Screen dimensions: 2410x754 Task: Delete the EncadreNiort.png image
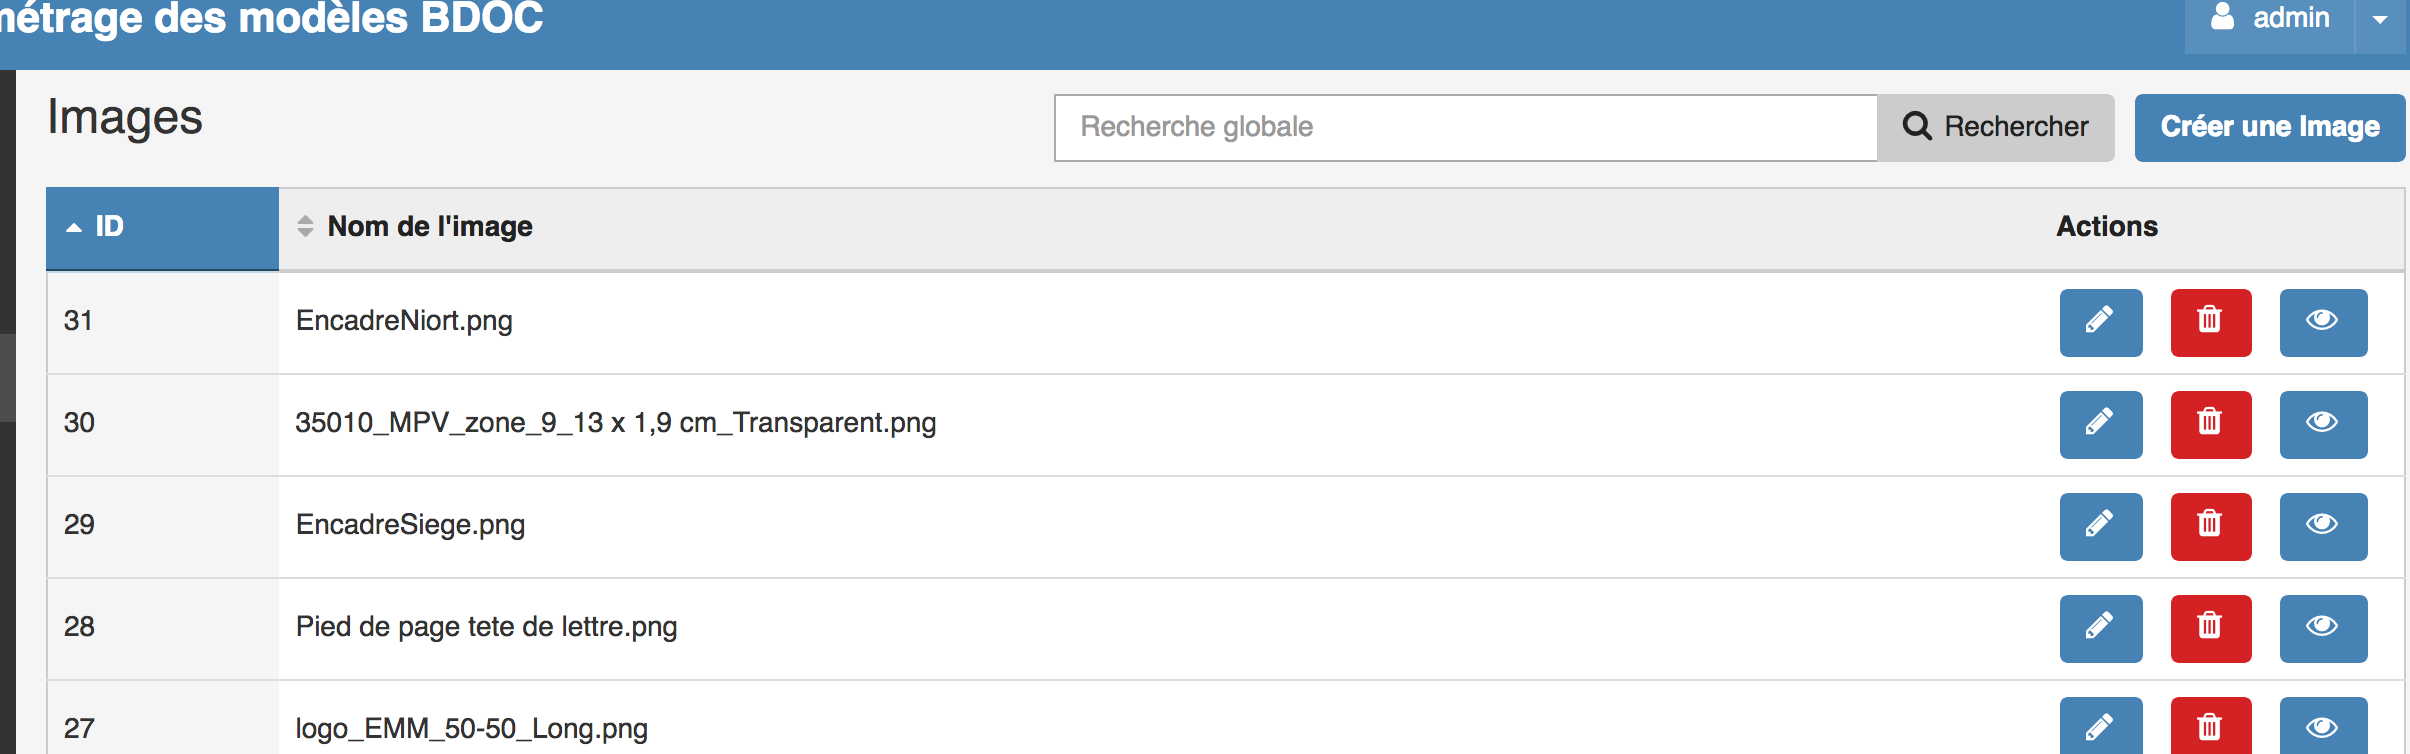(x=2211, y=323)
